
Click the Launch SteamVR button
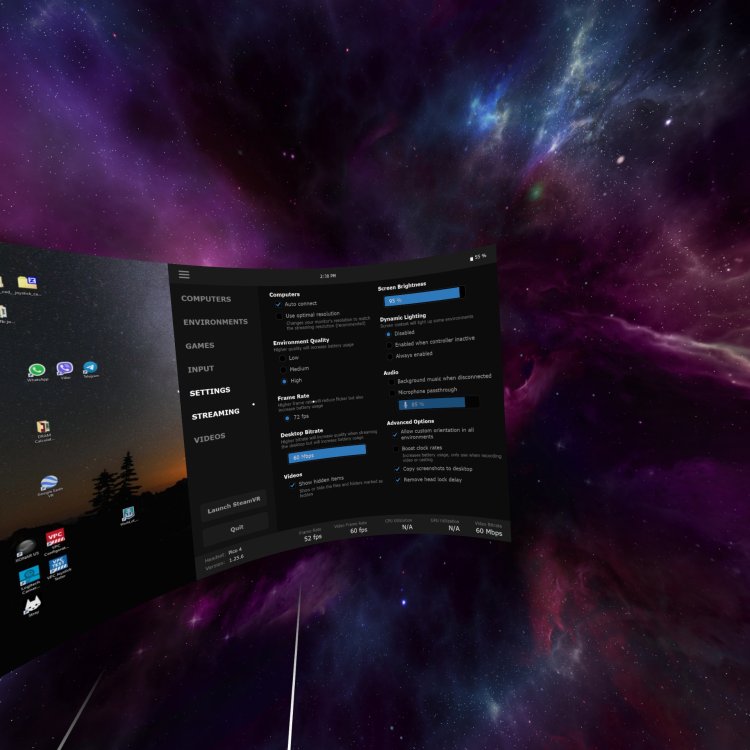(234, 506)
